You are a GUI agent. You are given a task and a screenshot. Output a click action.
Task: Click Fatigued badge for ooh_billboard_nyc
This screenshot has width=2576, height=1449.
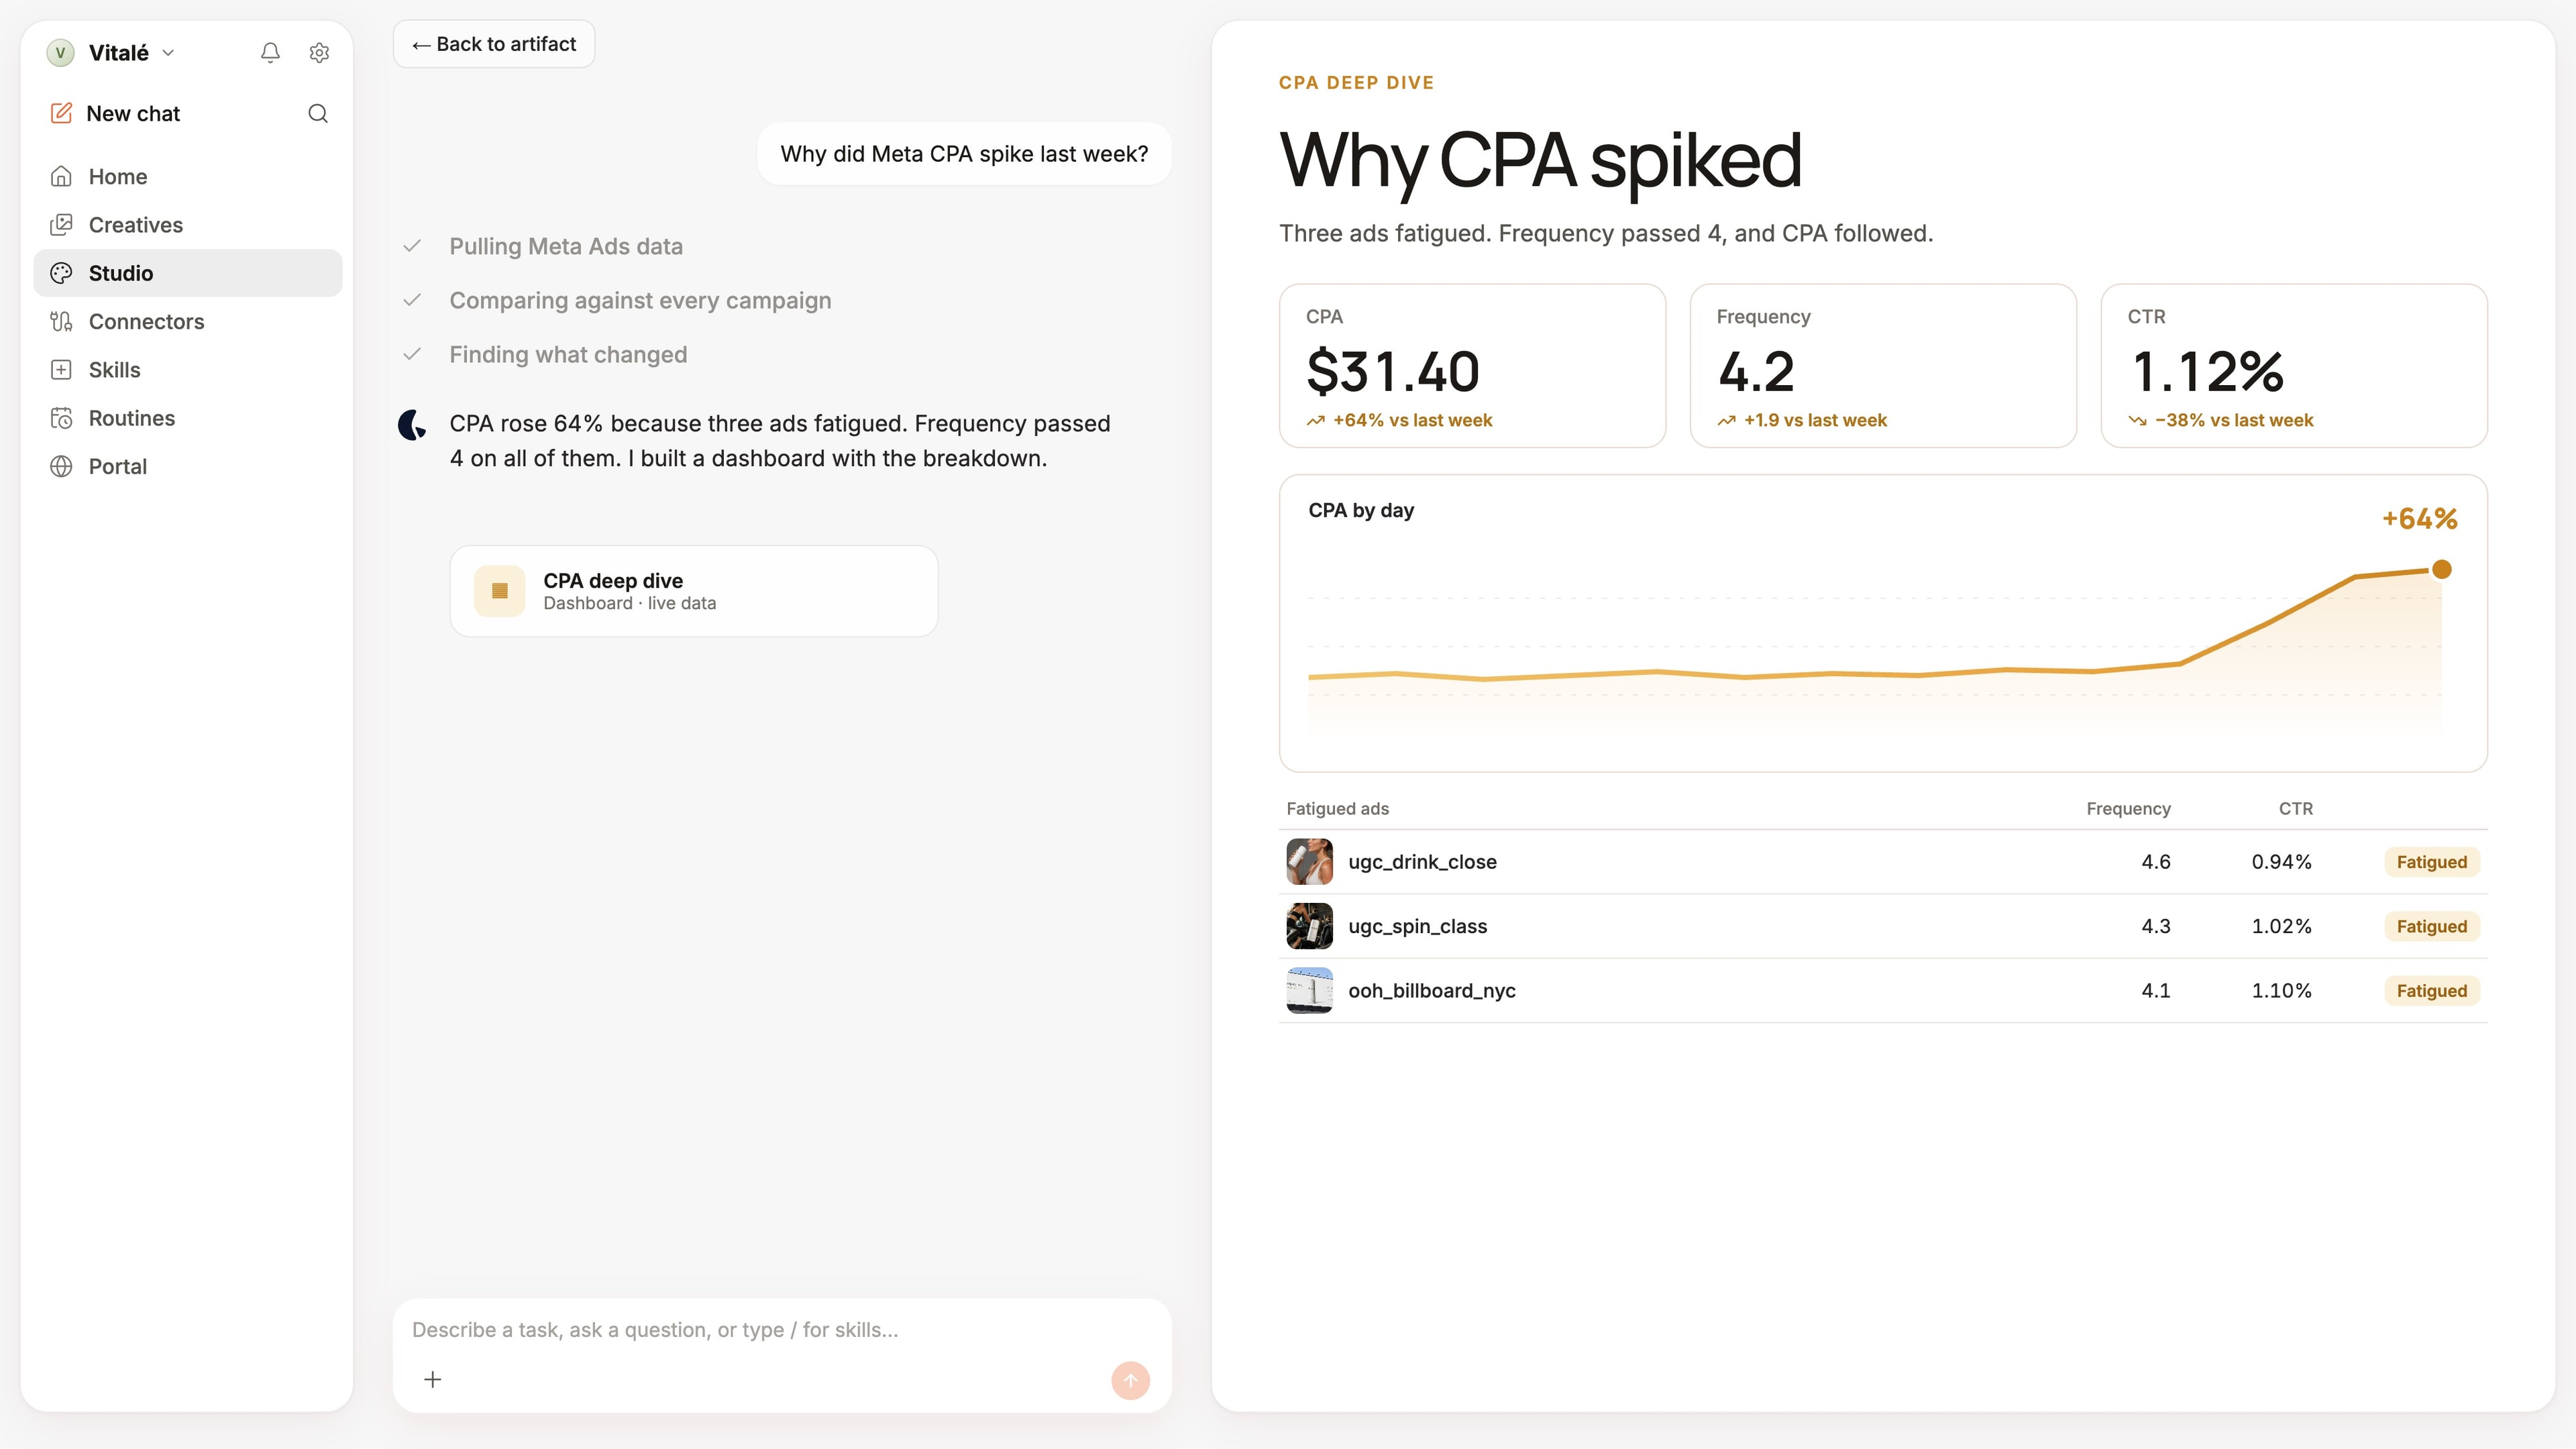click(2432, 991)
